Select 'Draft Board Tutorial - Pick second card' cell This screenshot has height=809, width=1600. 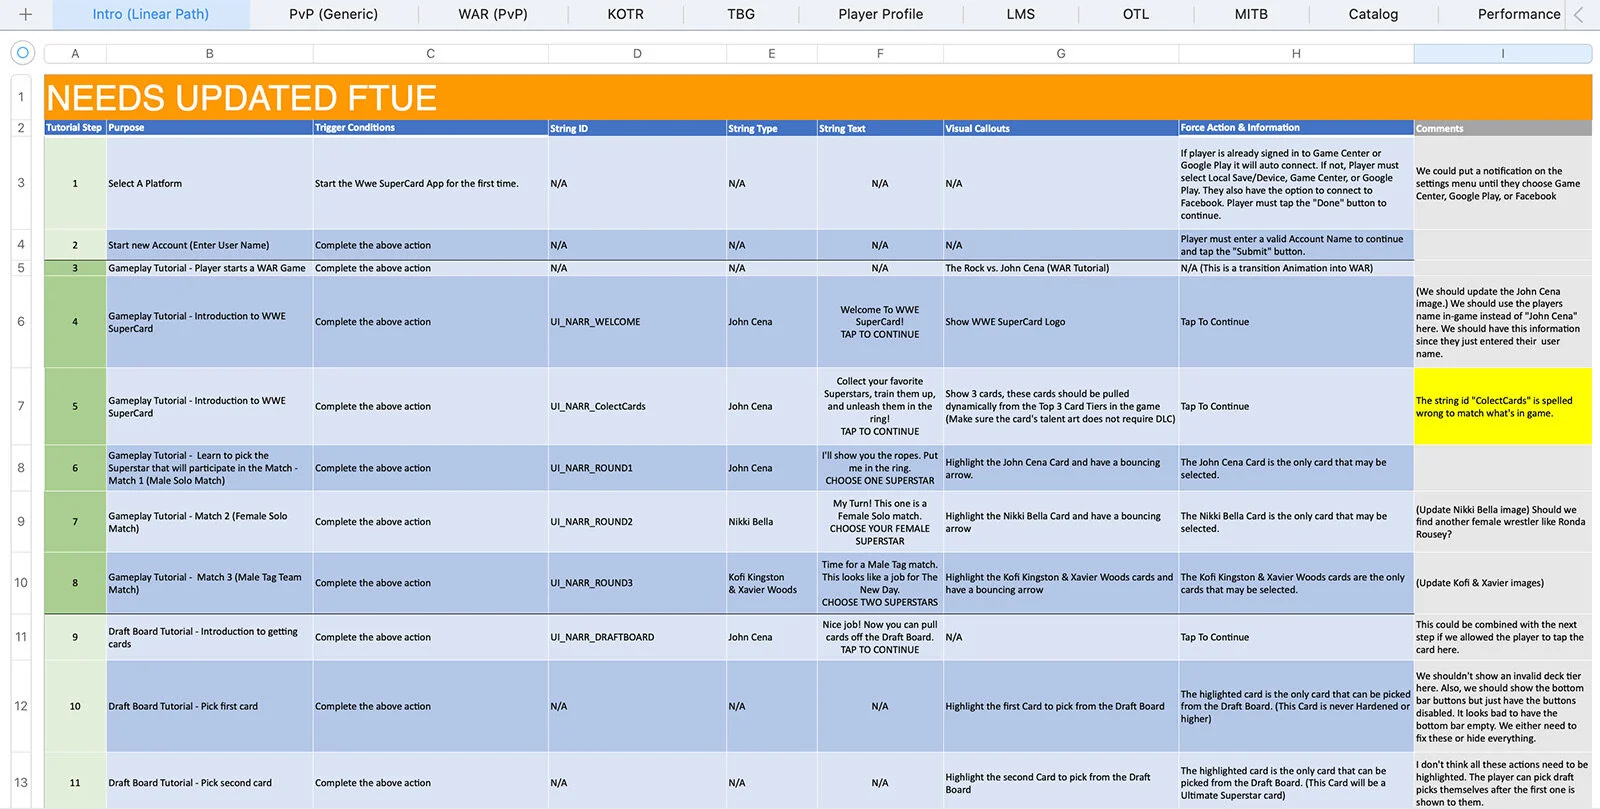(x=209, y=783)
